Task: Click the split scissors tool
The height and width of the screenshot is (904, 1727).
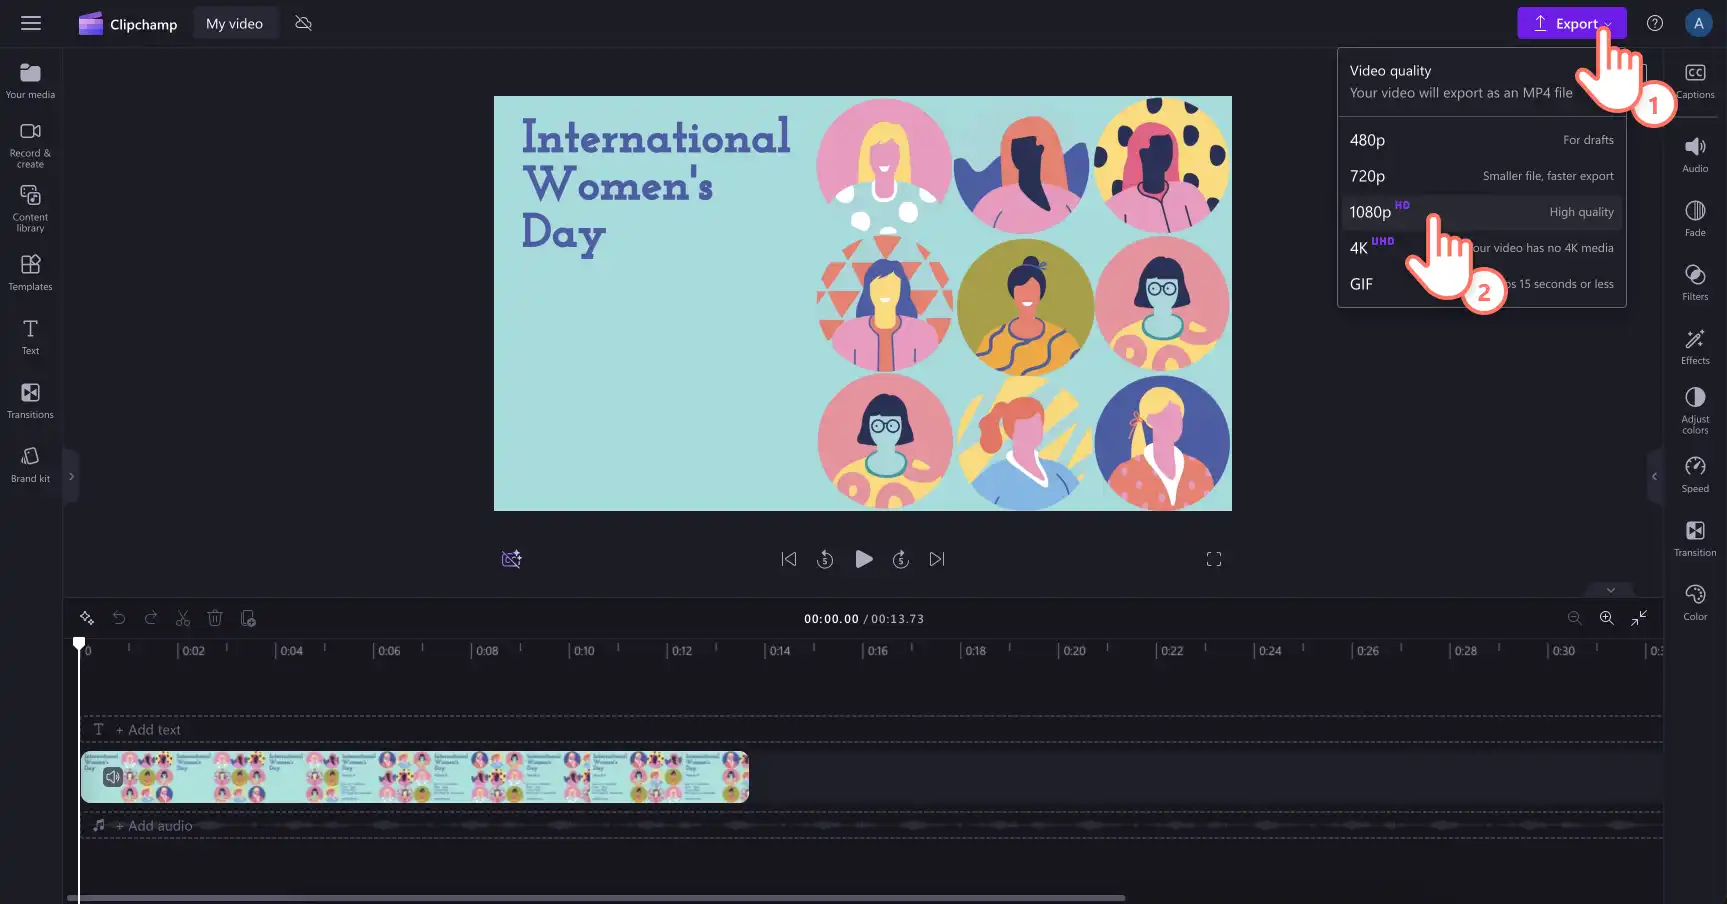Action: [x=183, y=618]
